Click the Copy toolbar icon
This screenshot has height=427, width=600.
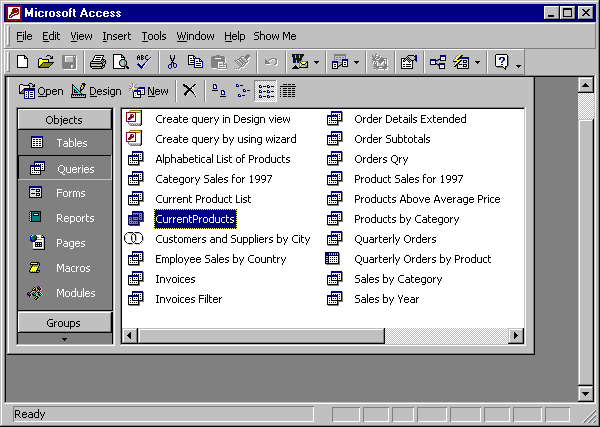tap(195, 62)
